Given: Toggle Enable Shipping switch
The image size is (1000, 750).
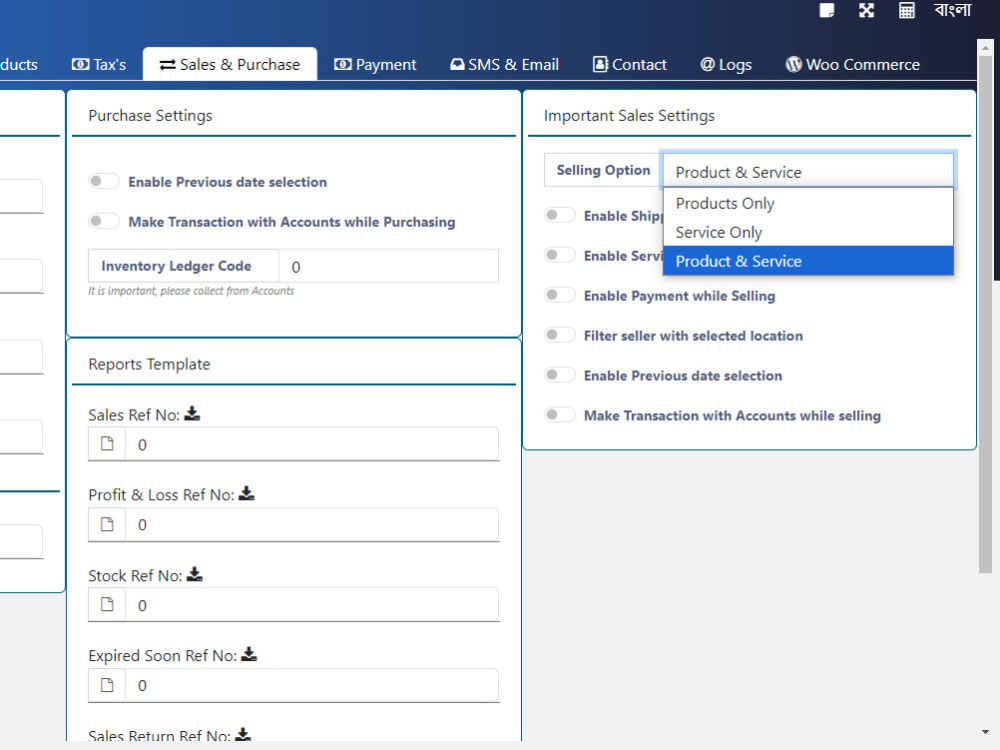Looking at the screenshot, I should 559,215.
